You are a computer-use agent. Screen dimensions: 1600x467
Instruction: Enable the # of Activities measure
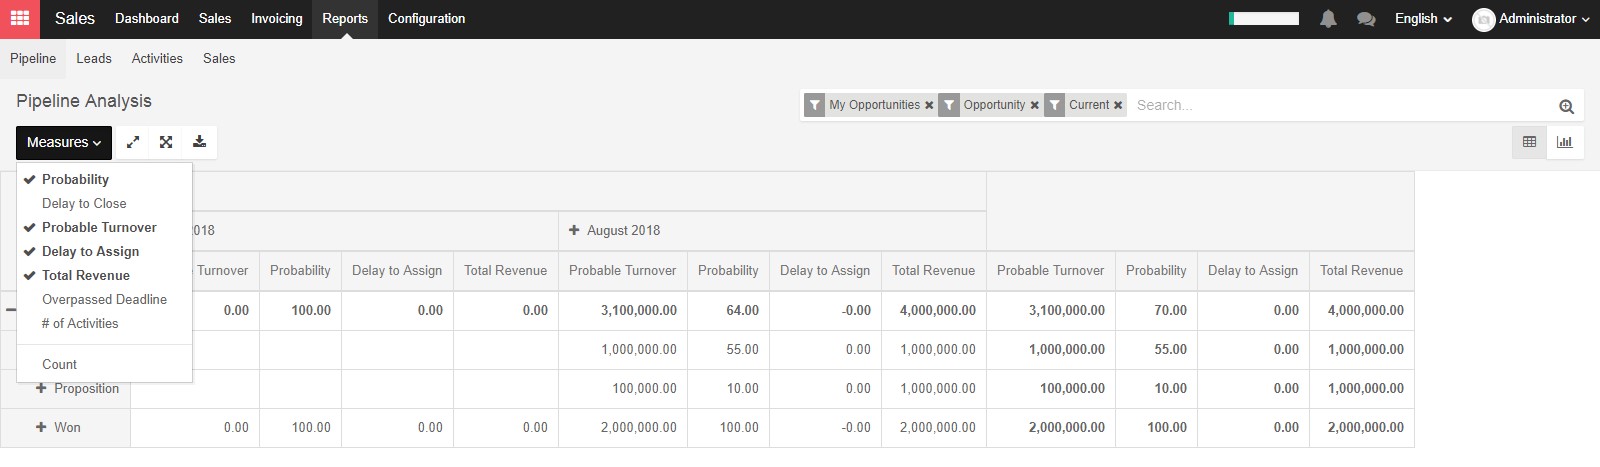pos(104,323)
